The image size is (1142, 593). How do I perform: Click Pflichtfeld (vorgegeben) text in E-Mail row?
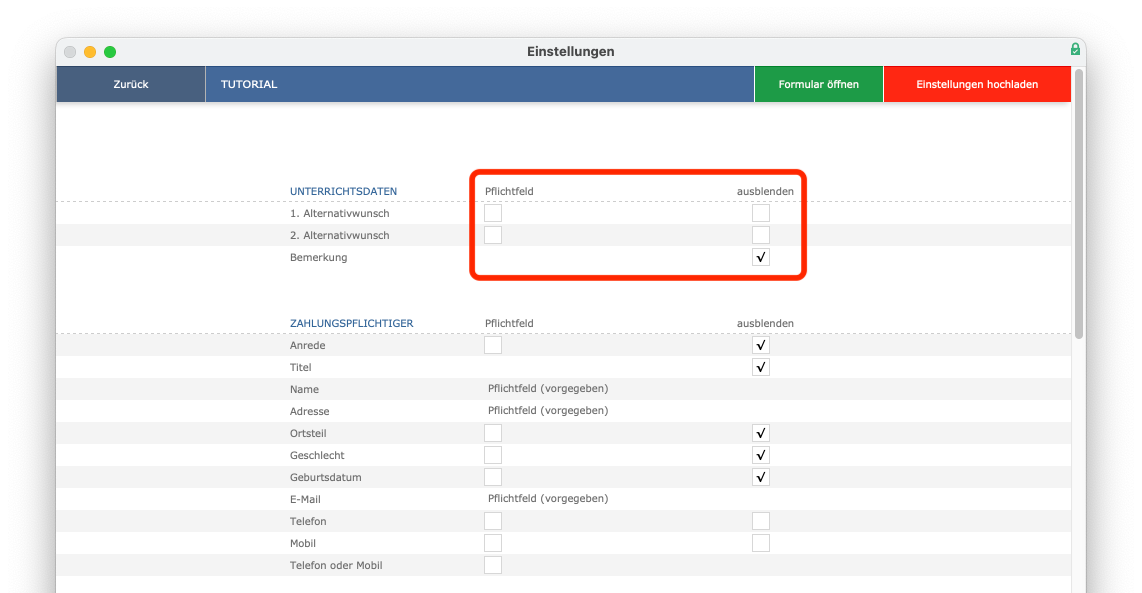point(548,498)
